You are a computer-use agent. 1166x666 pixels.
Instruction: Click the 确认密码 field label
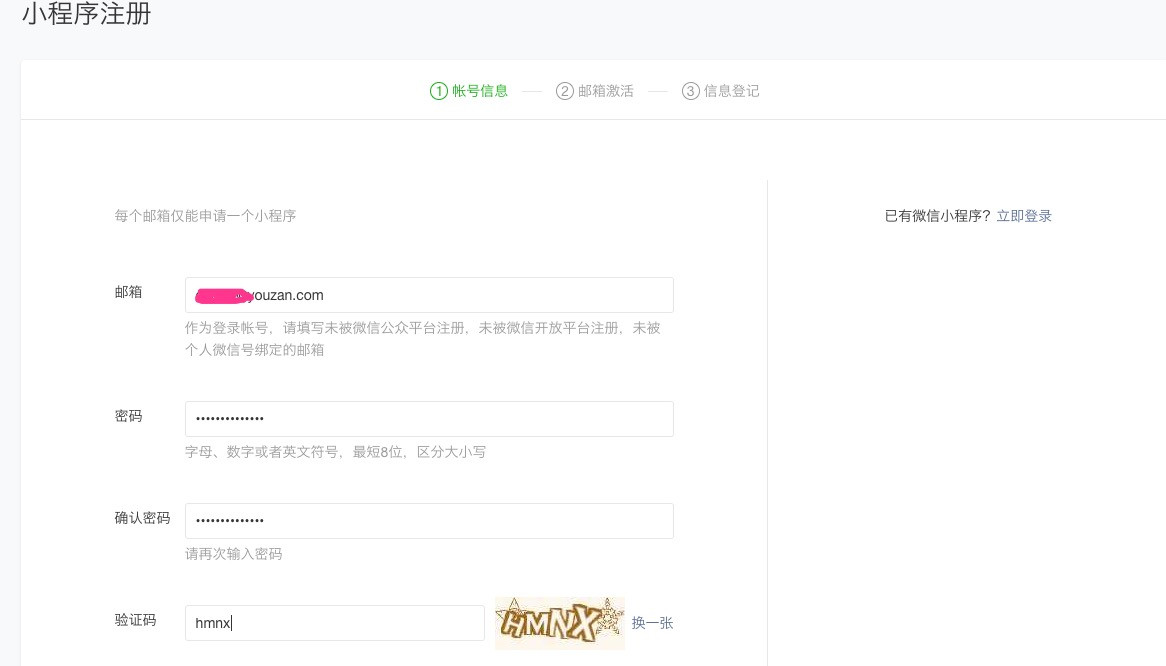(142, 518)
